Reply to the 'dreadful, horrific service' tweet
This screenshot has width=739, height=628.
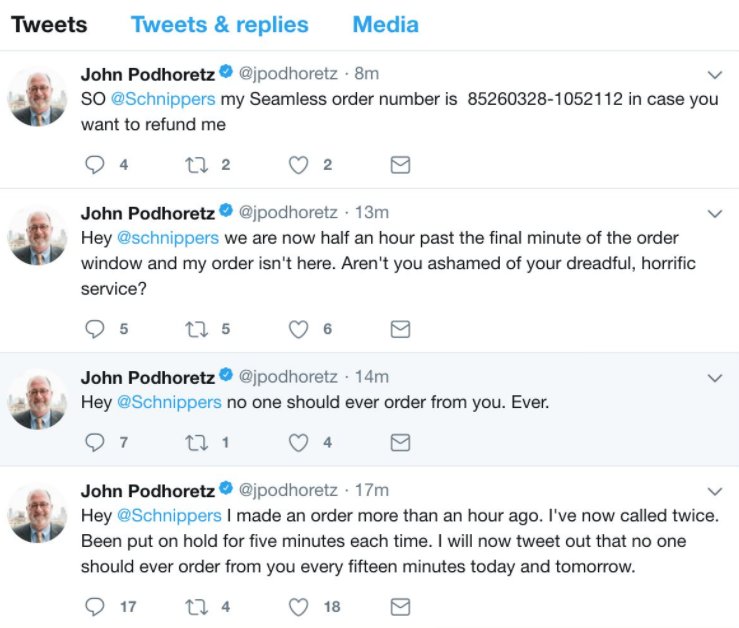[x=96, y=329]
